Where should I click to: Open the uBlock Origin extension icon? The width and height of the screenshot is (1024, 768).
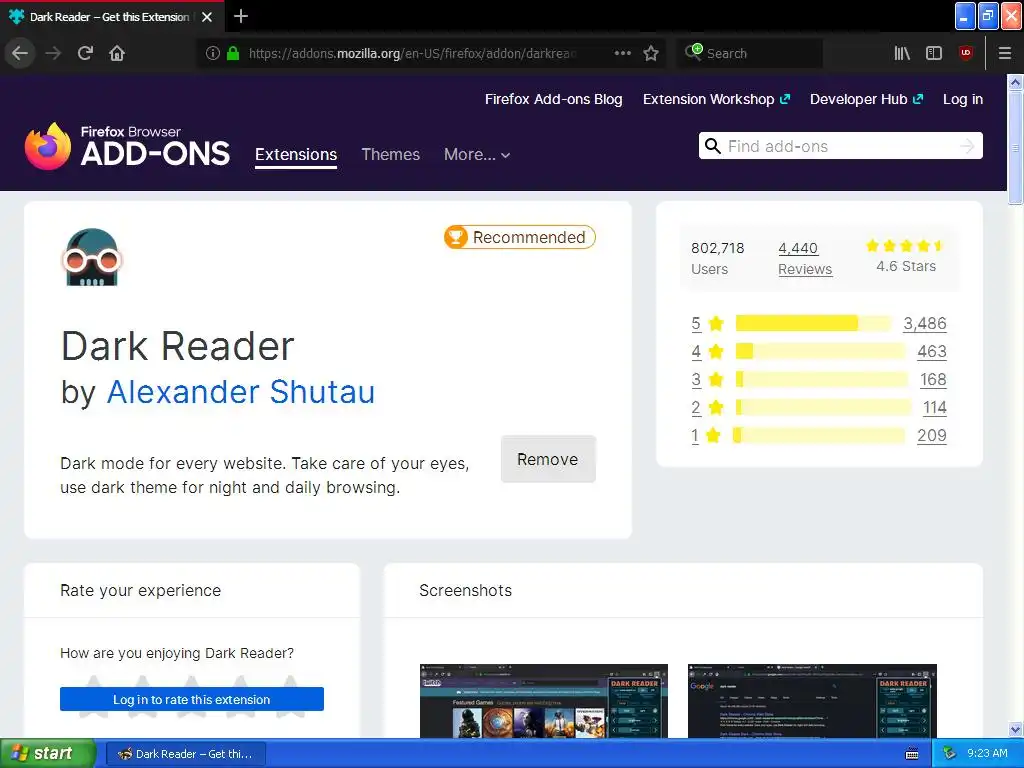pos(966,53)
